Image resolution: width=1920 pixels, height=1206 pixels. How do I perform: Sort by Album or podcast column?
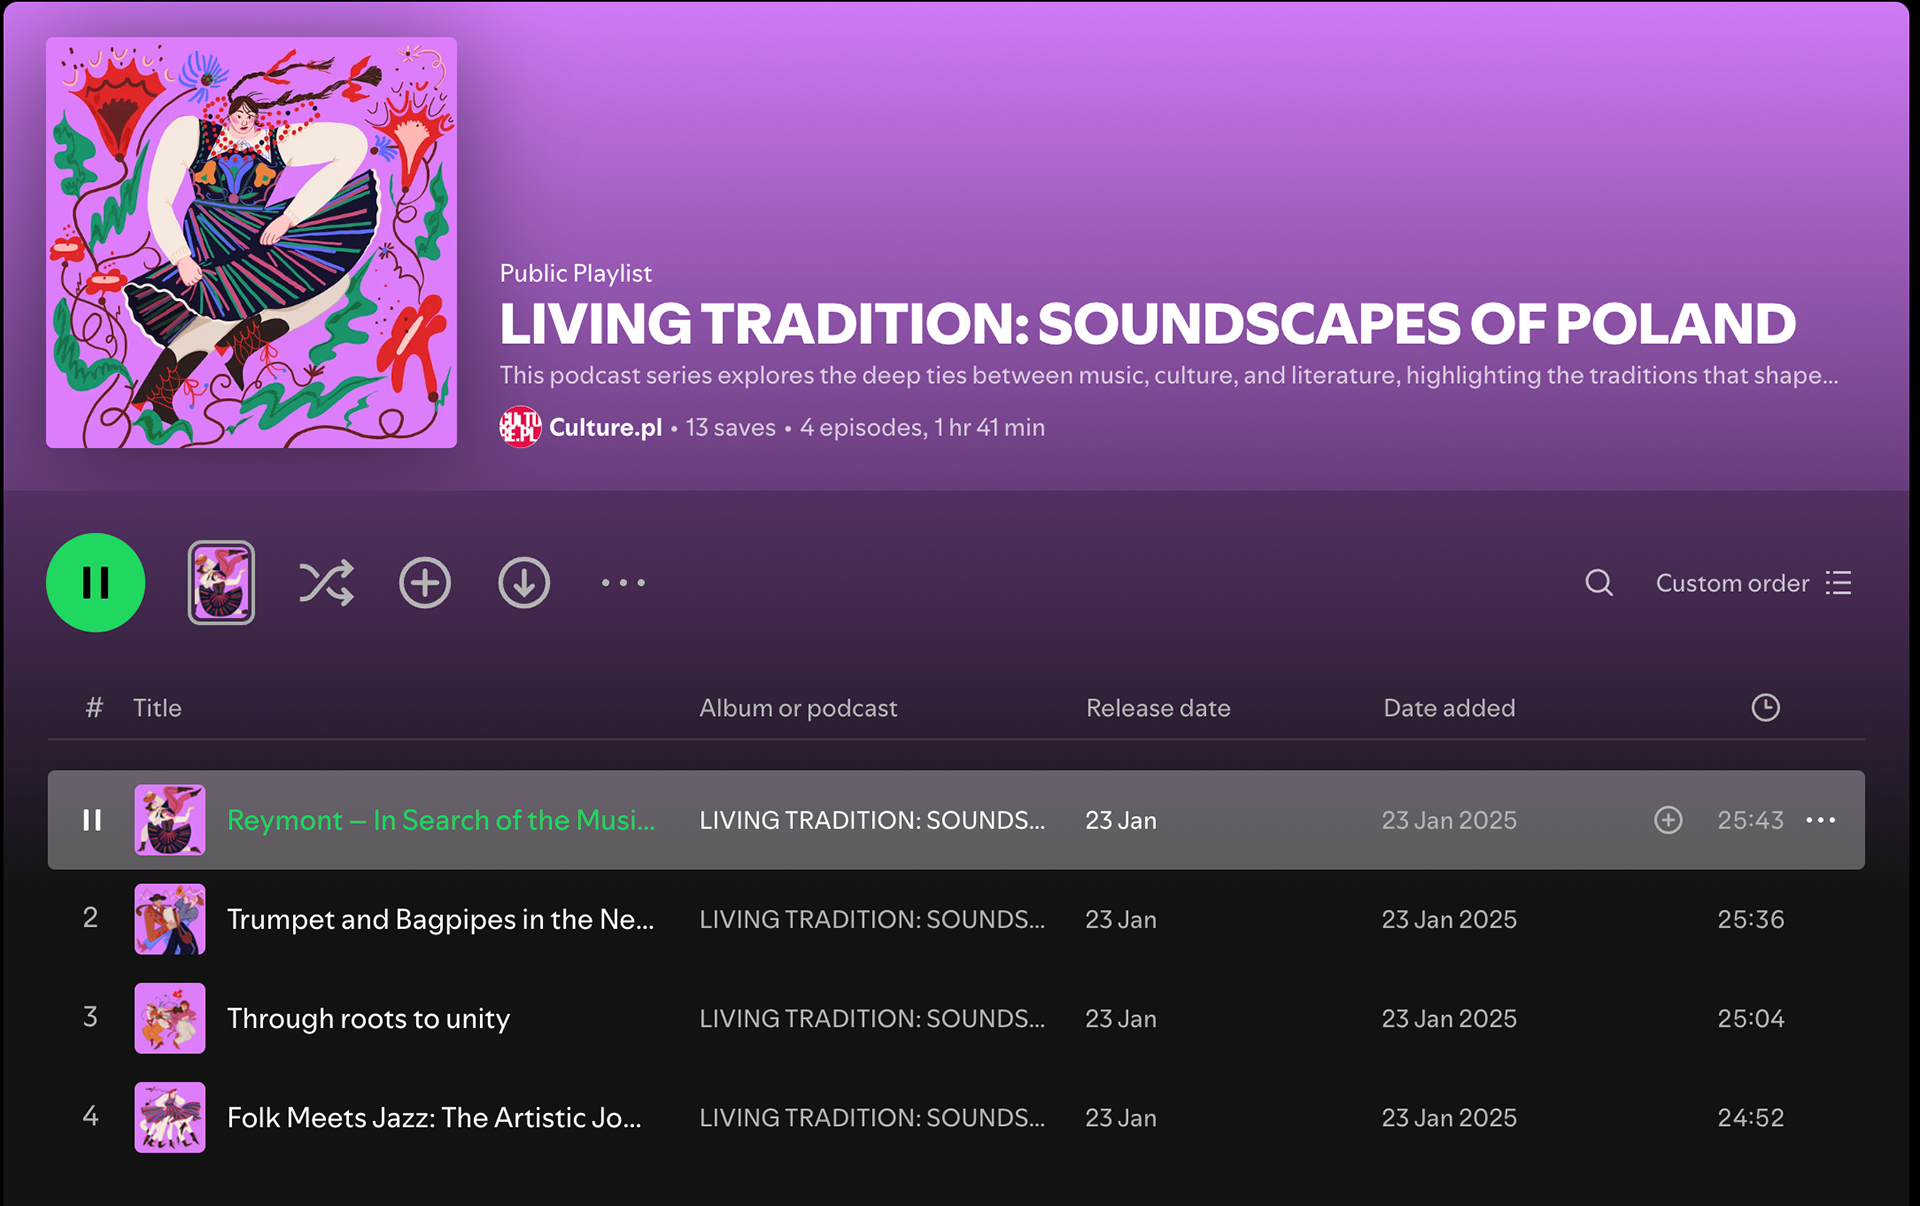[798, 708]
